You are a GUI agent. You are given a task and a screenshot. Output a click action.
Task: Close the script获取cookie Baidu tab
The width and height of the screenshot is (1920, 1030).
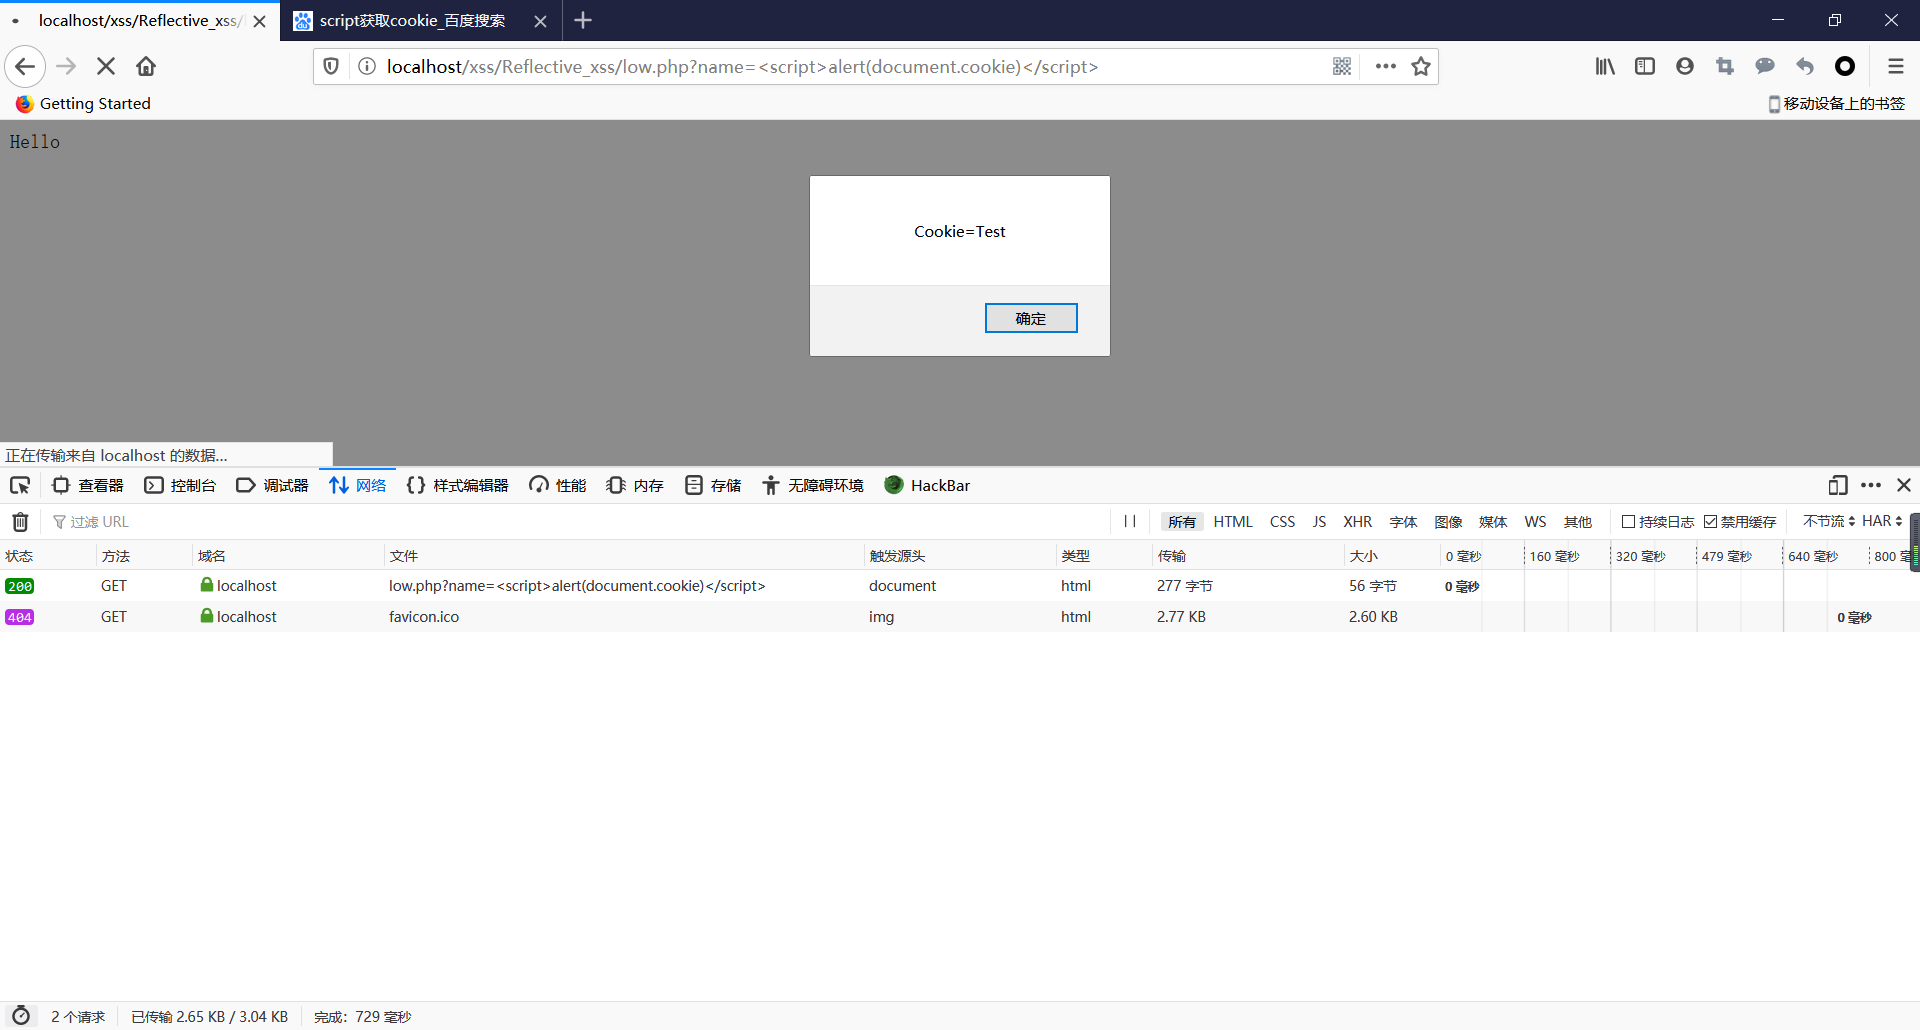[x=540, y=21]
